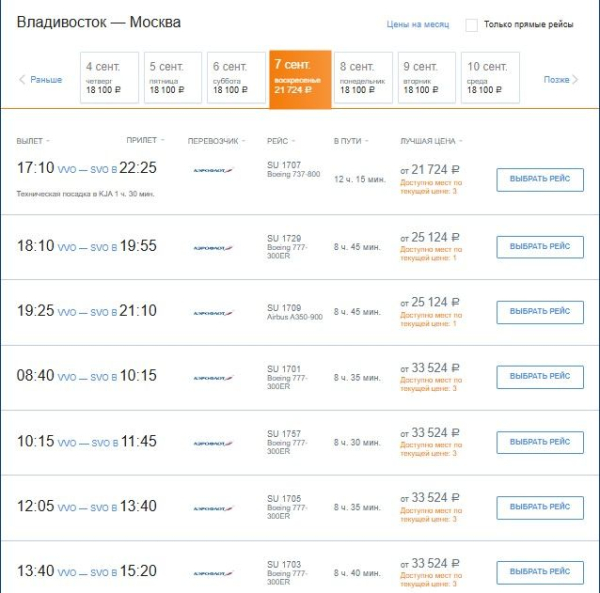The height and width of the screenshot is (593, 600).
Task: Sort flights by Лучшая цена column
Action: tap(430, 141)
